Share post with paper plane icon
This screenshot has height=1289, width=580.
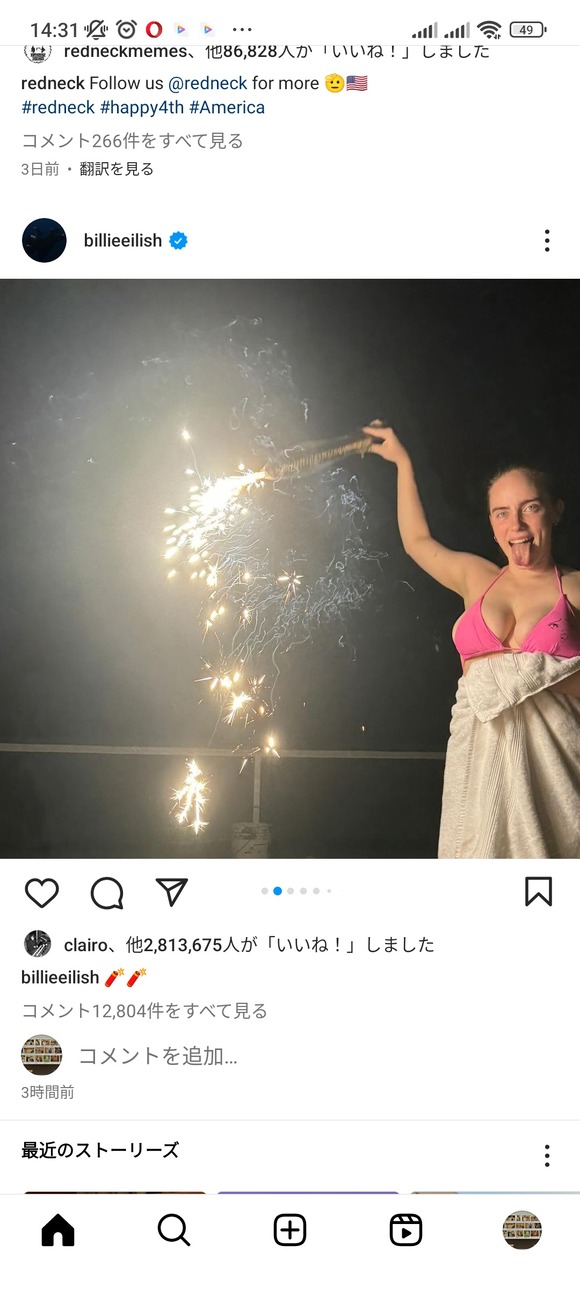pos(172,891)
